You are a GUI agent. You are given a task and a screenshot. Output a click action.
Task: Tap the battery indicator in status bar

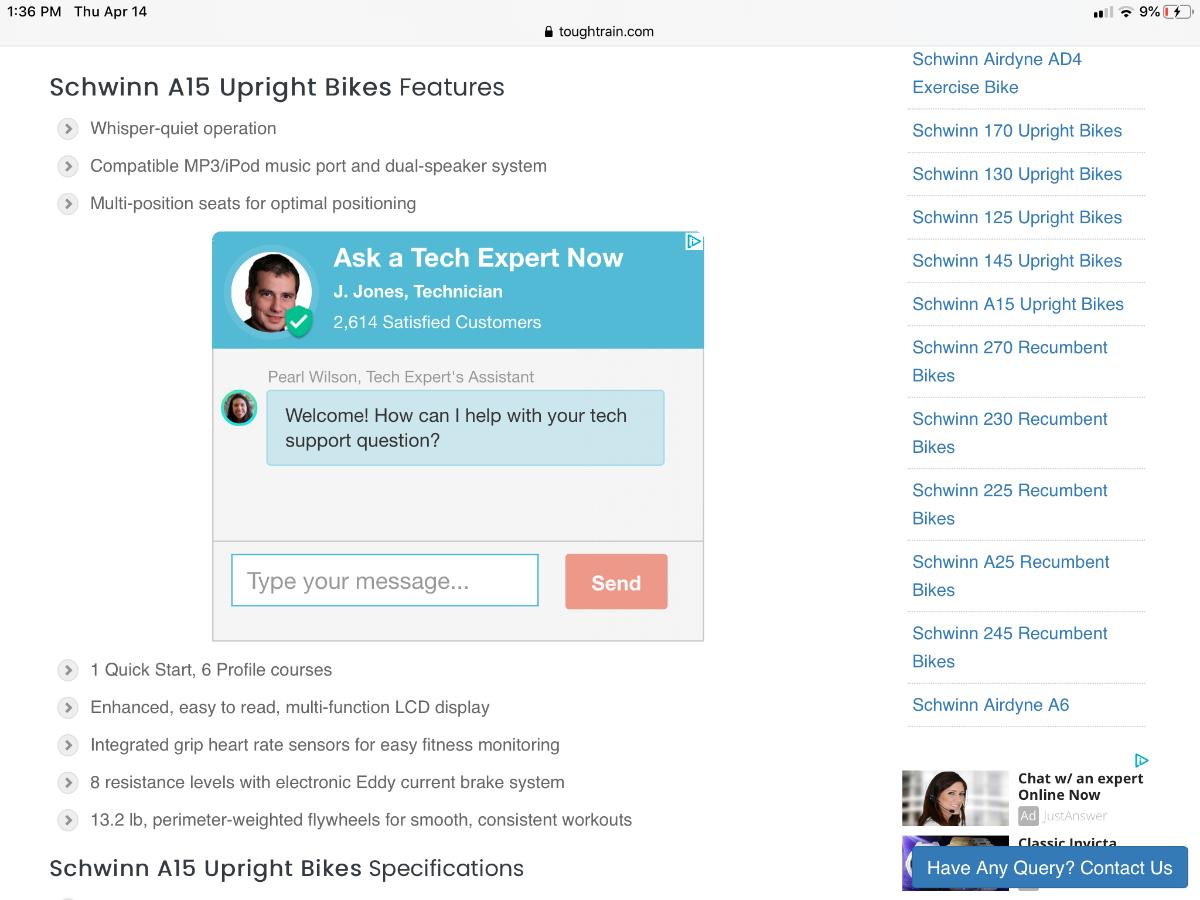point(1178,12)
